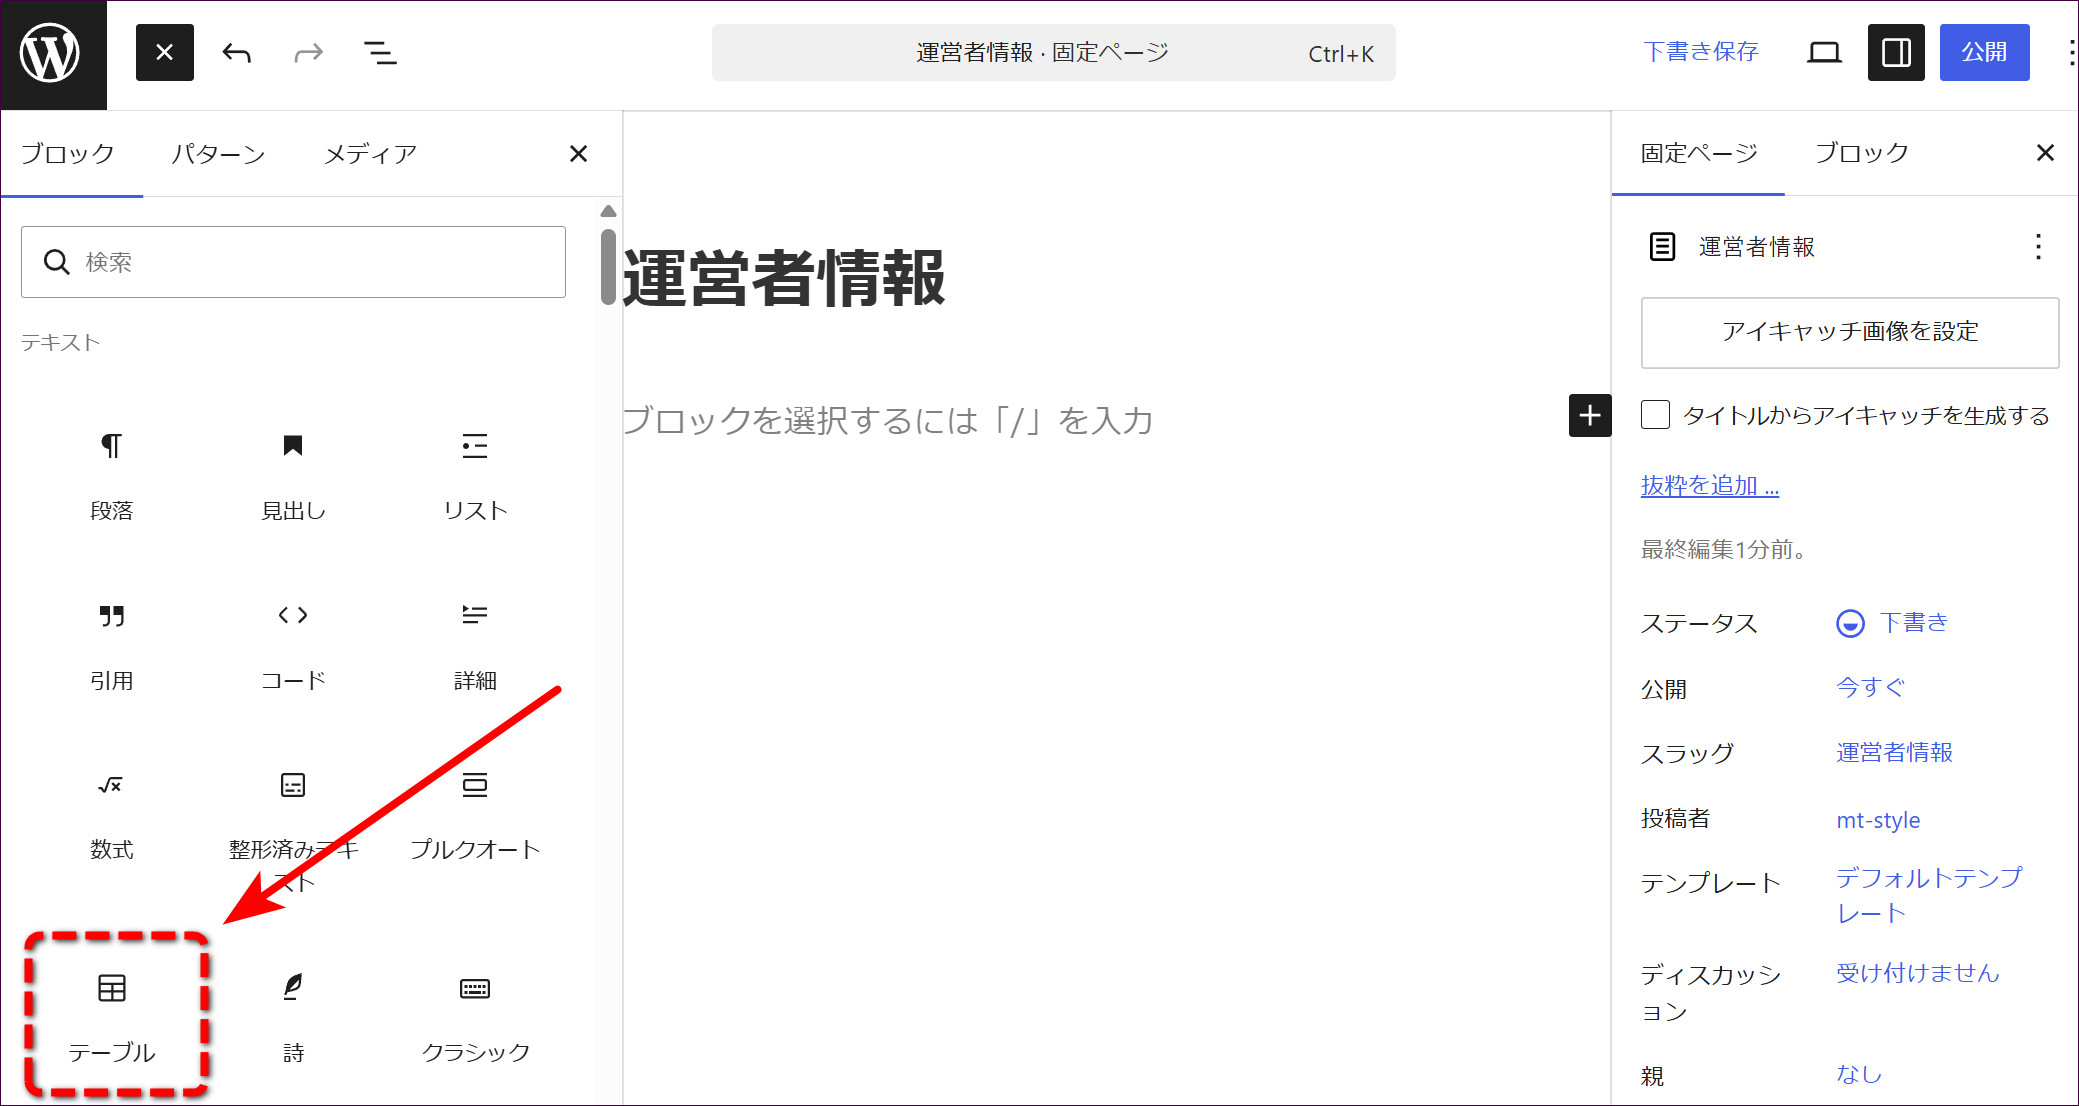The height and width of the screenshot is (1106, 2079).
Task: Open the 運営者情報 page actions menu
Action: (x=2038, y=247)
